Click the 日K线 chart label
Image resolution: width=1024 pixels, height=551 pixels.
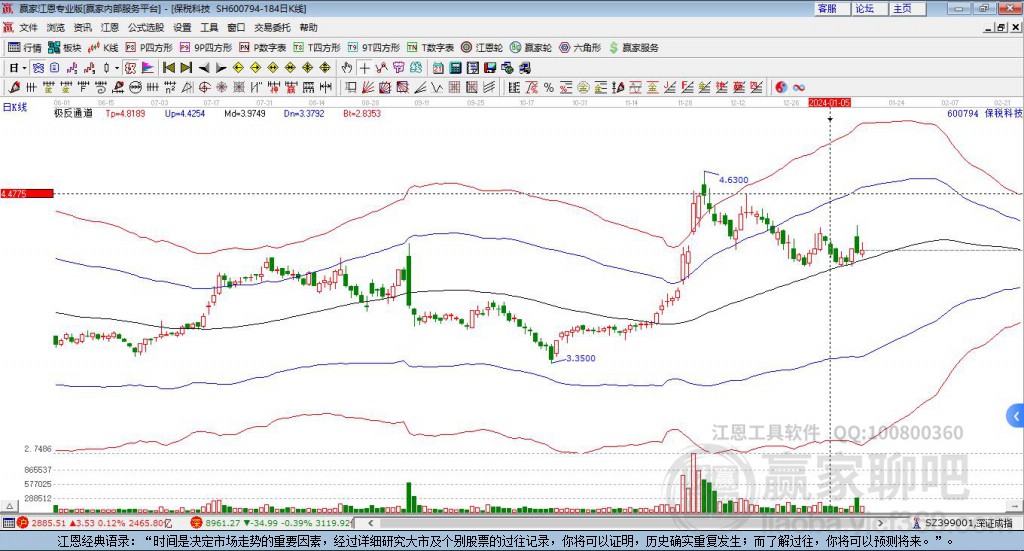click(x=15, y=108)
